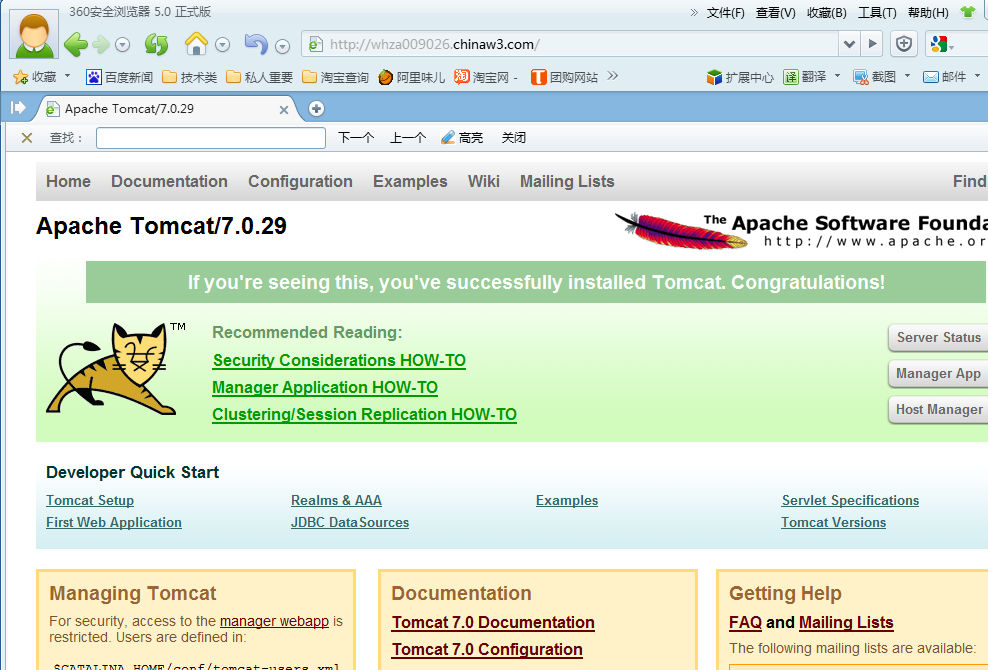Click the 翻译 translate tool
This screenshot has width=988, height=670.
[805, 77]
